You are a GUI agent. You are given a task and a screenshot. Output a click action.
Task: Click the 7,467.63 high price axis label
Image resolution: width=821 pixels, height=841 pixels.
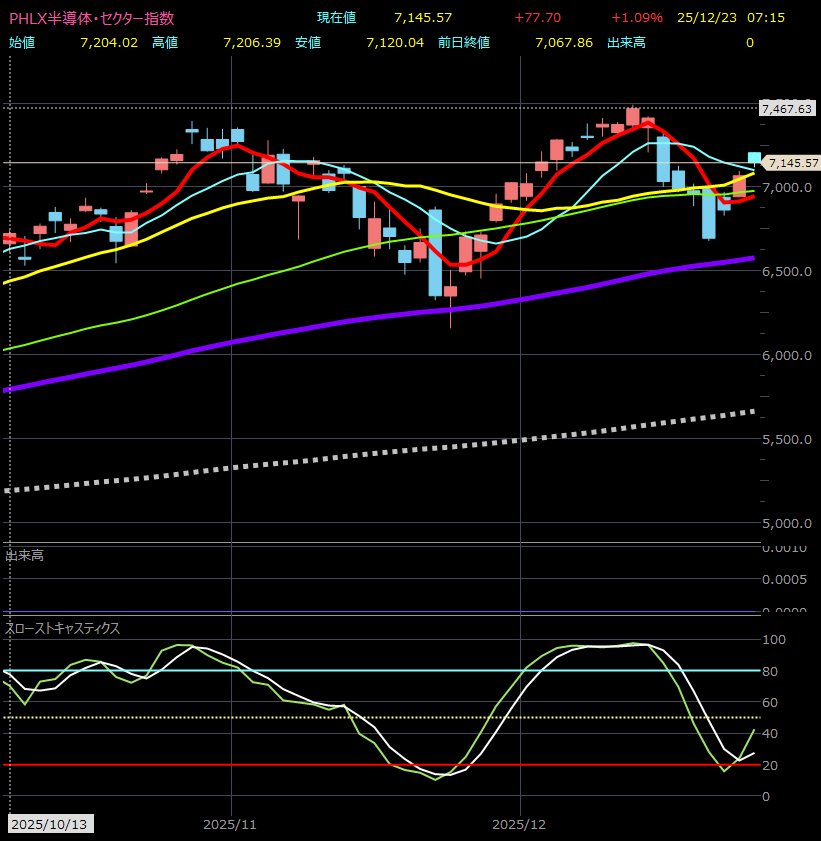click(786, 109)
